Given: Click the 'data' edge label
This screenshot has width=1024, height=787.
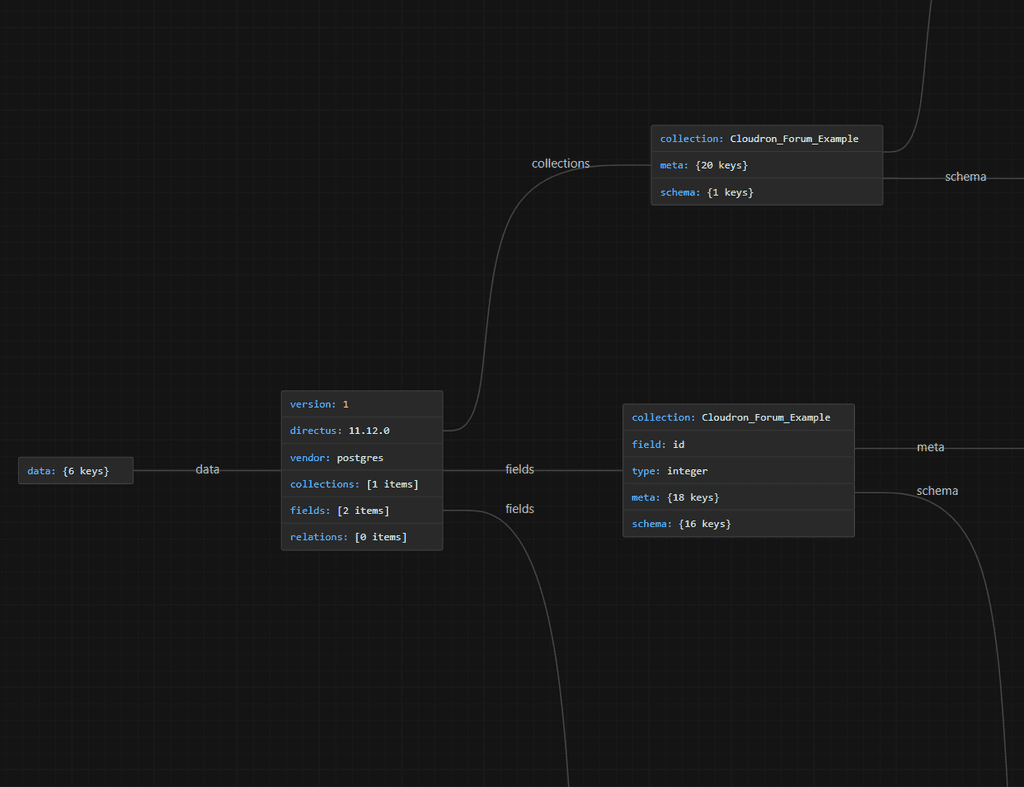Looking at the screenshot, I should tap(207, 469).
